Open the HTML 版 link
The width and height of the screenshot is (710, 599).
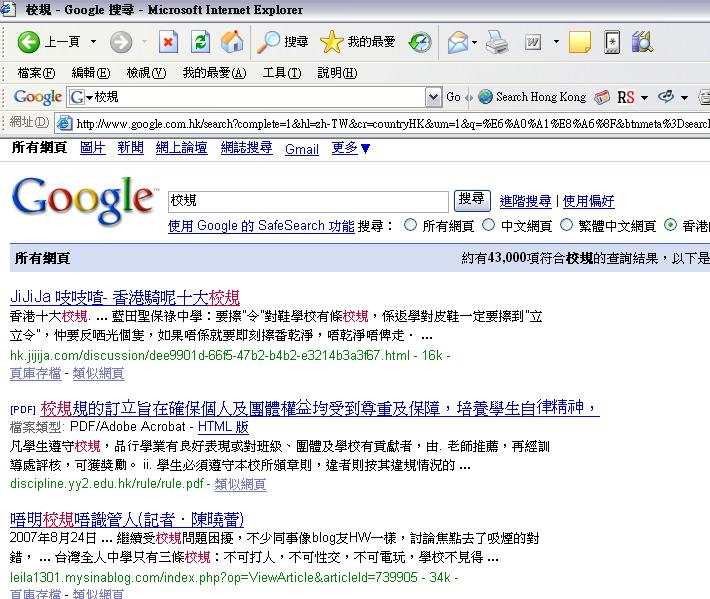pos(223,426)
